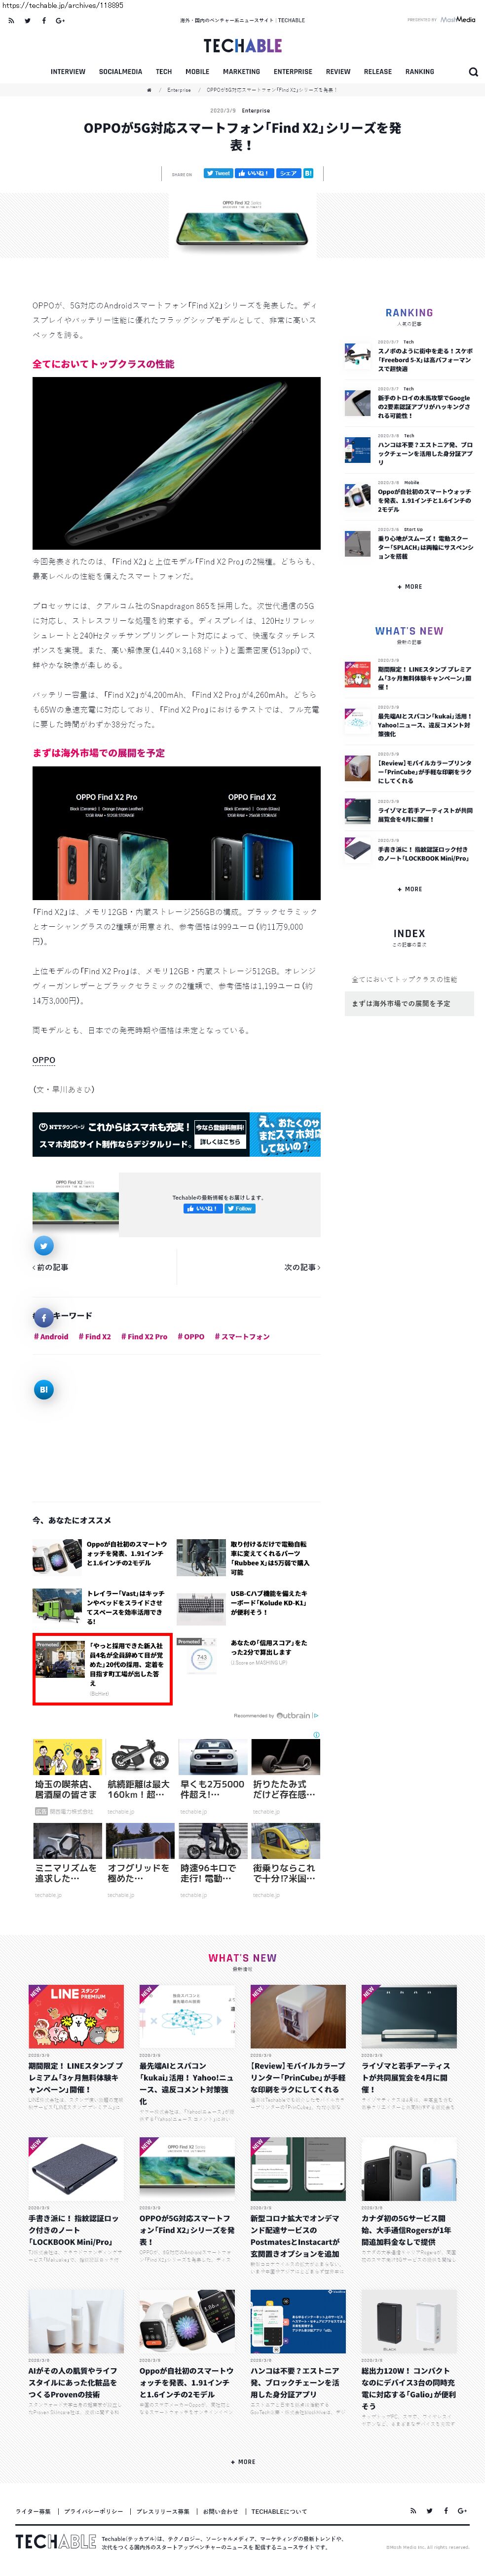Go to the next article link 次の記事
Image resolution: width=485 pixels, height=2576 pixels.
(x=302, y=1267)
